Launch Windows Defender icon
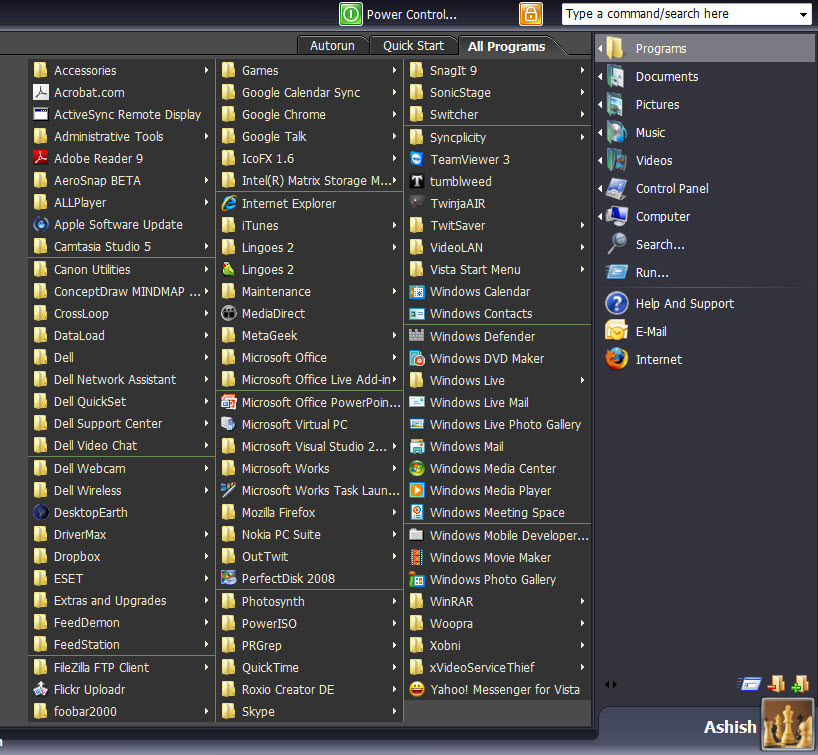 coord(416,335)
